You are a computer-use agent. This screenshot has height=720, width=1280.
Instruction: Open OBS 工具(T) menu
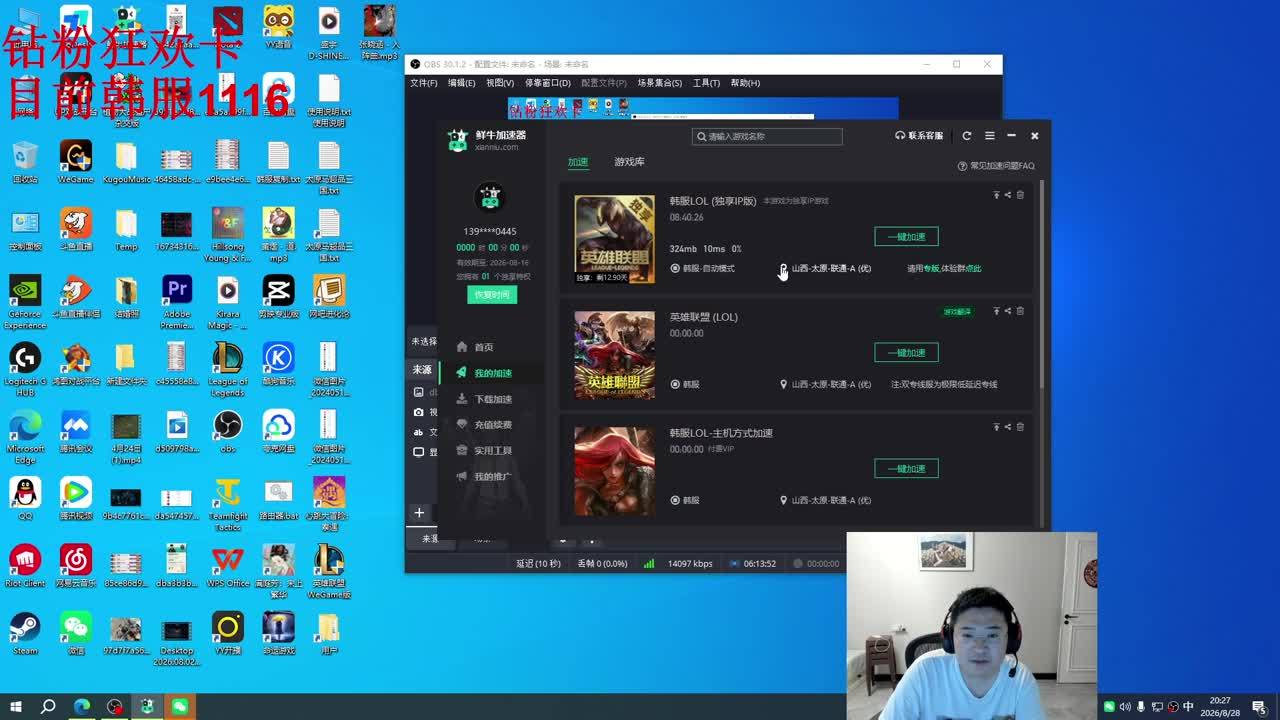706,83
